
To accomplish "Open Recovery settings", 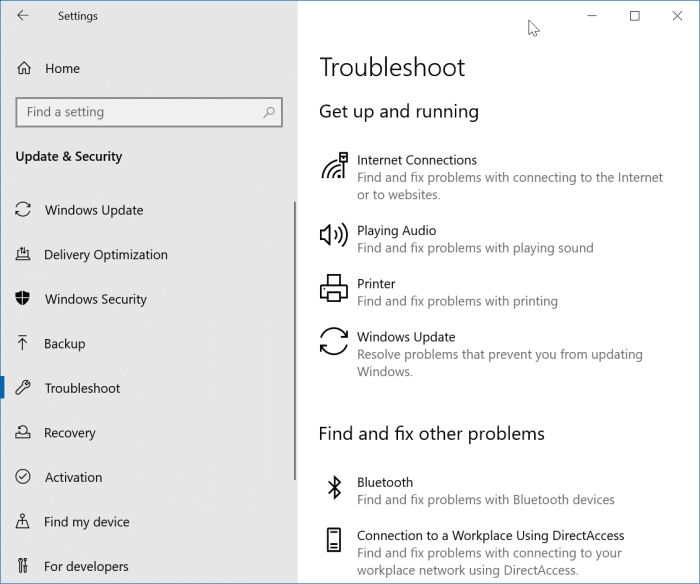I will 70,433.
